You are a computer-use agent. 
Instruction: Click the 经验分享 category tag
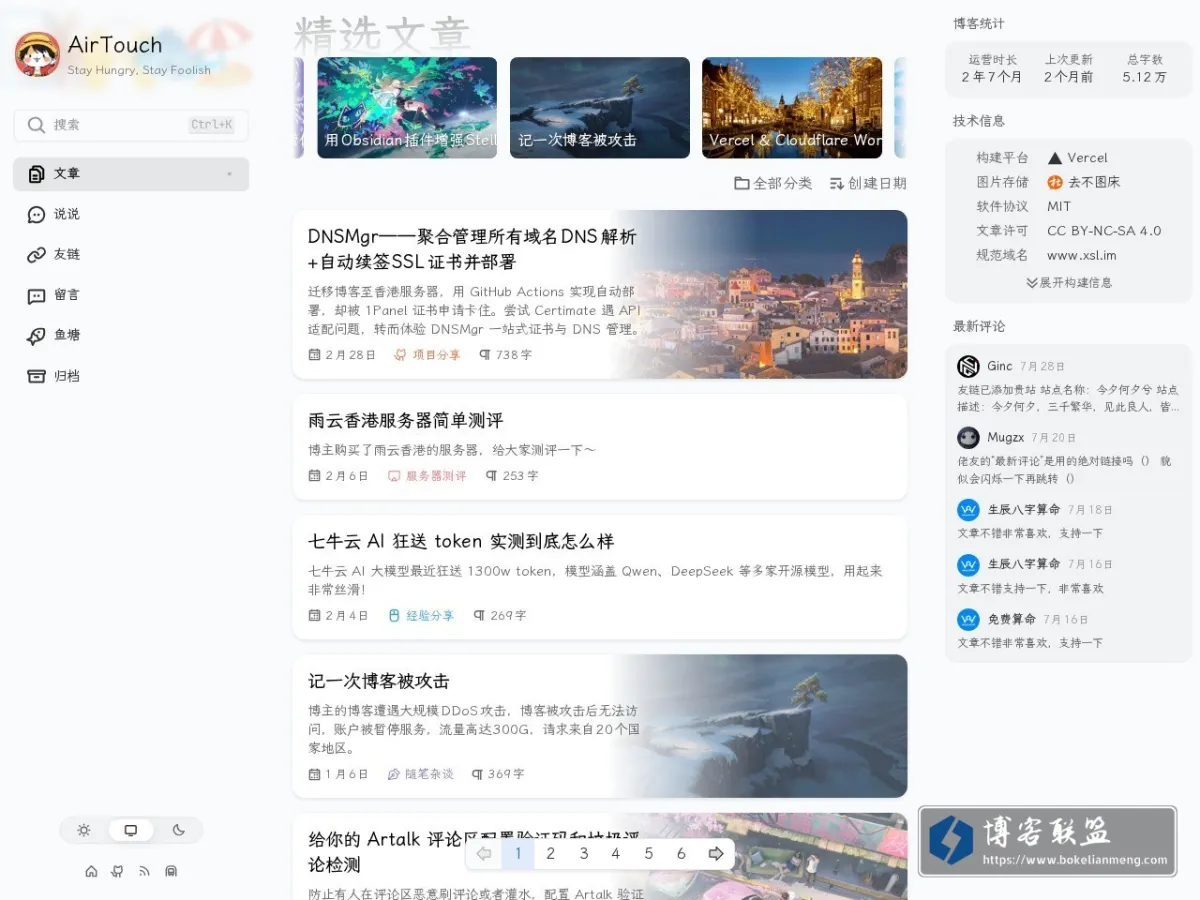421,616
